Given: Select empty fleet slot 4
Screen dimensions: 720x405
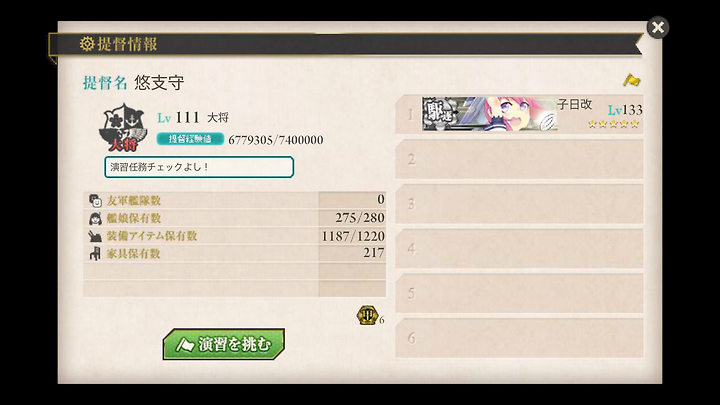Looking at the screenshot, I should 519,248.
